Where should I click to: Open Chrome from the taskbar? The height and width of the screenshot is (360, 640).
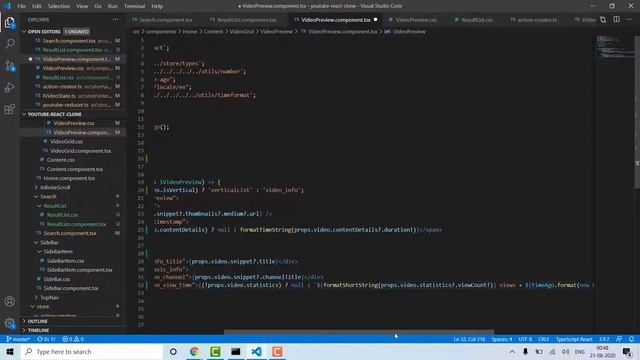pos(194,351)
